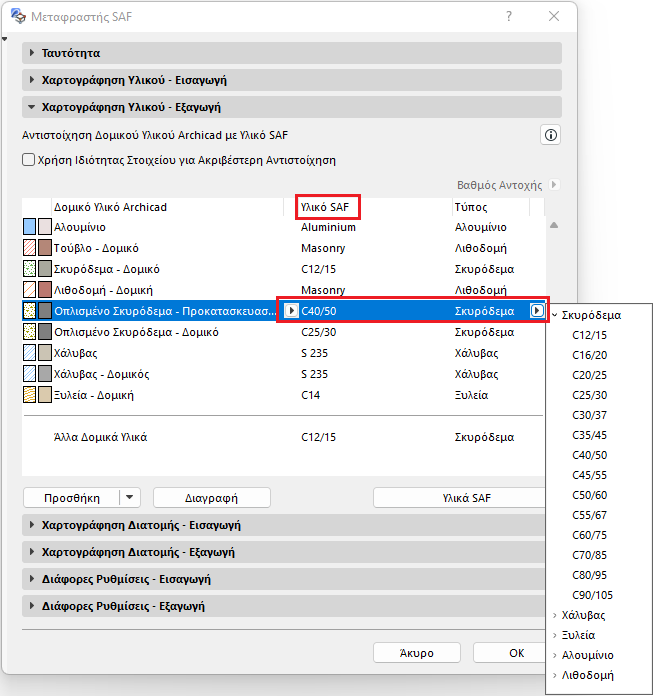Image resolution: width=655 pixels, height=696 pixels.
Task: Collapse the Σκυρόδεμα group in popup list
Action: (x=555, y=315)
